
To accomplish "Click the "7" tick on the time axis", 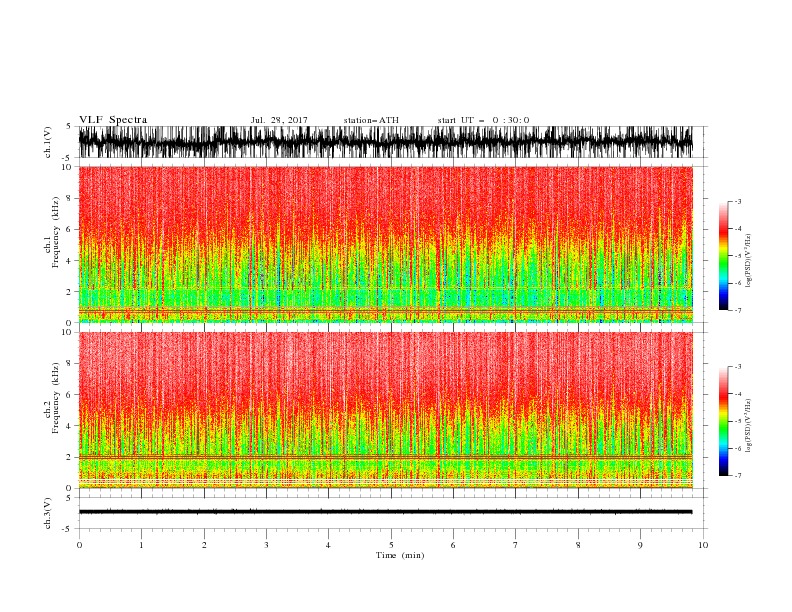I will pyautogui.click(x=516, y=545).
